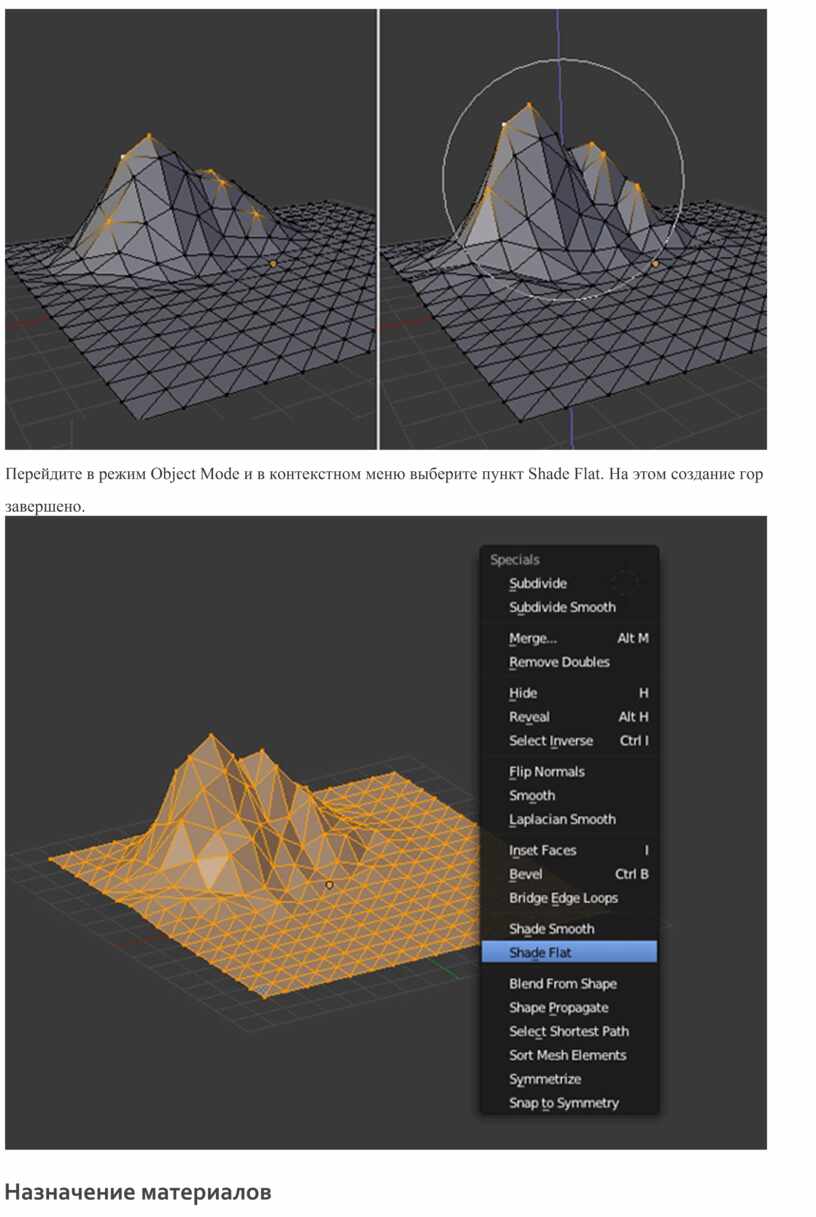Screen dimensions: 816x1217
Task: Choose Subdivide in Specials menu
Action: tap(569, 584)
